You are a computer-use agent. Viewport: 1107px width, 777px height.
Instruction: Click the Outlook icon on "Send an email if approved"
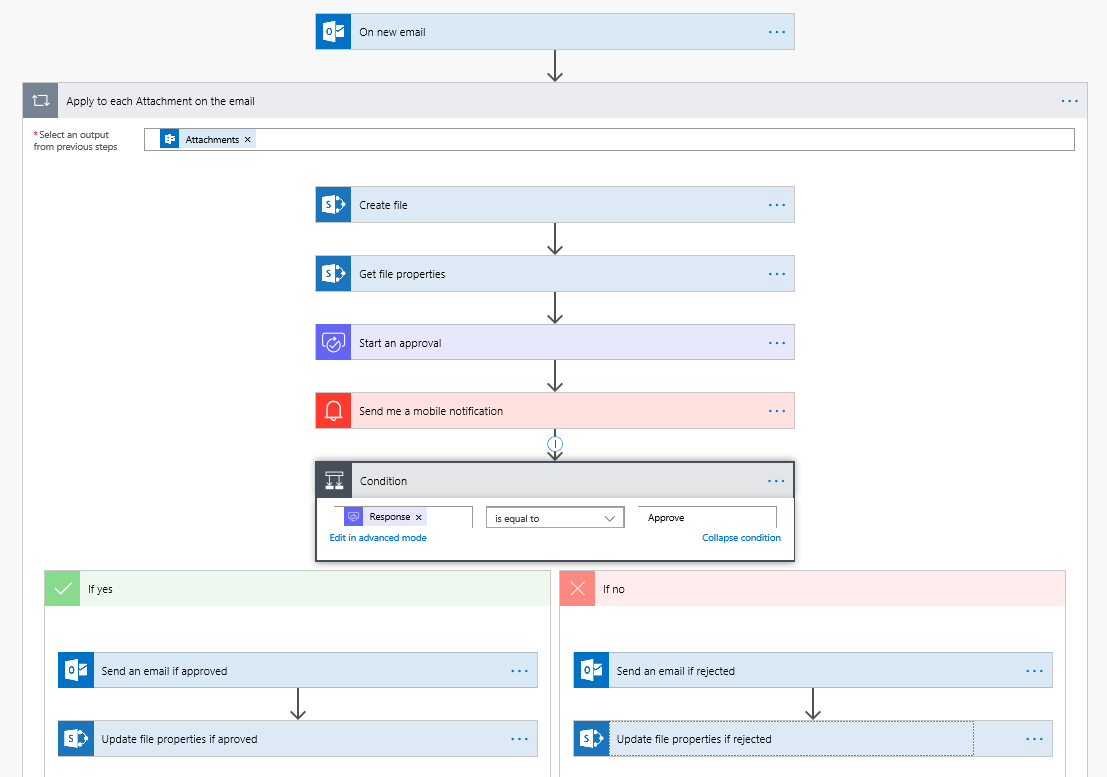point(75,670)
